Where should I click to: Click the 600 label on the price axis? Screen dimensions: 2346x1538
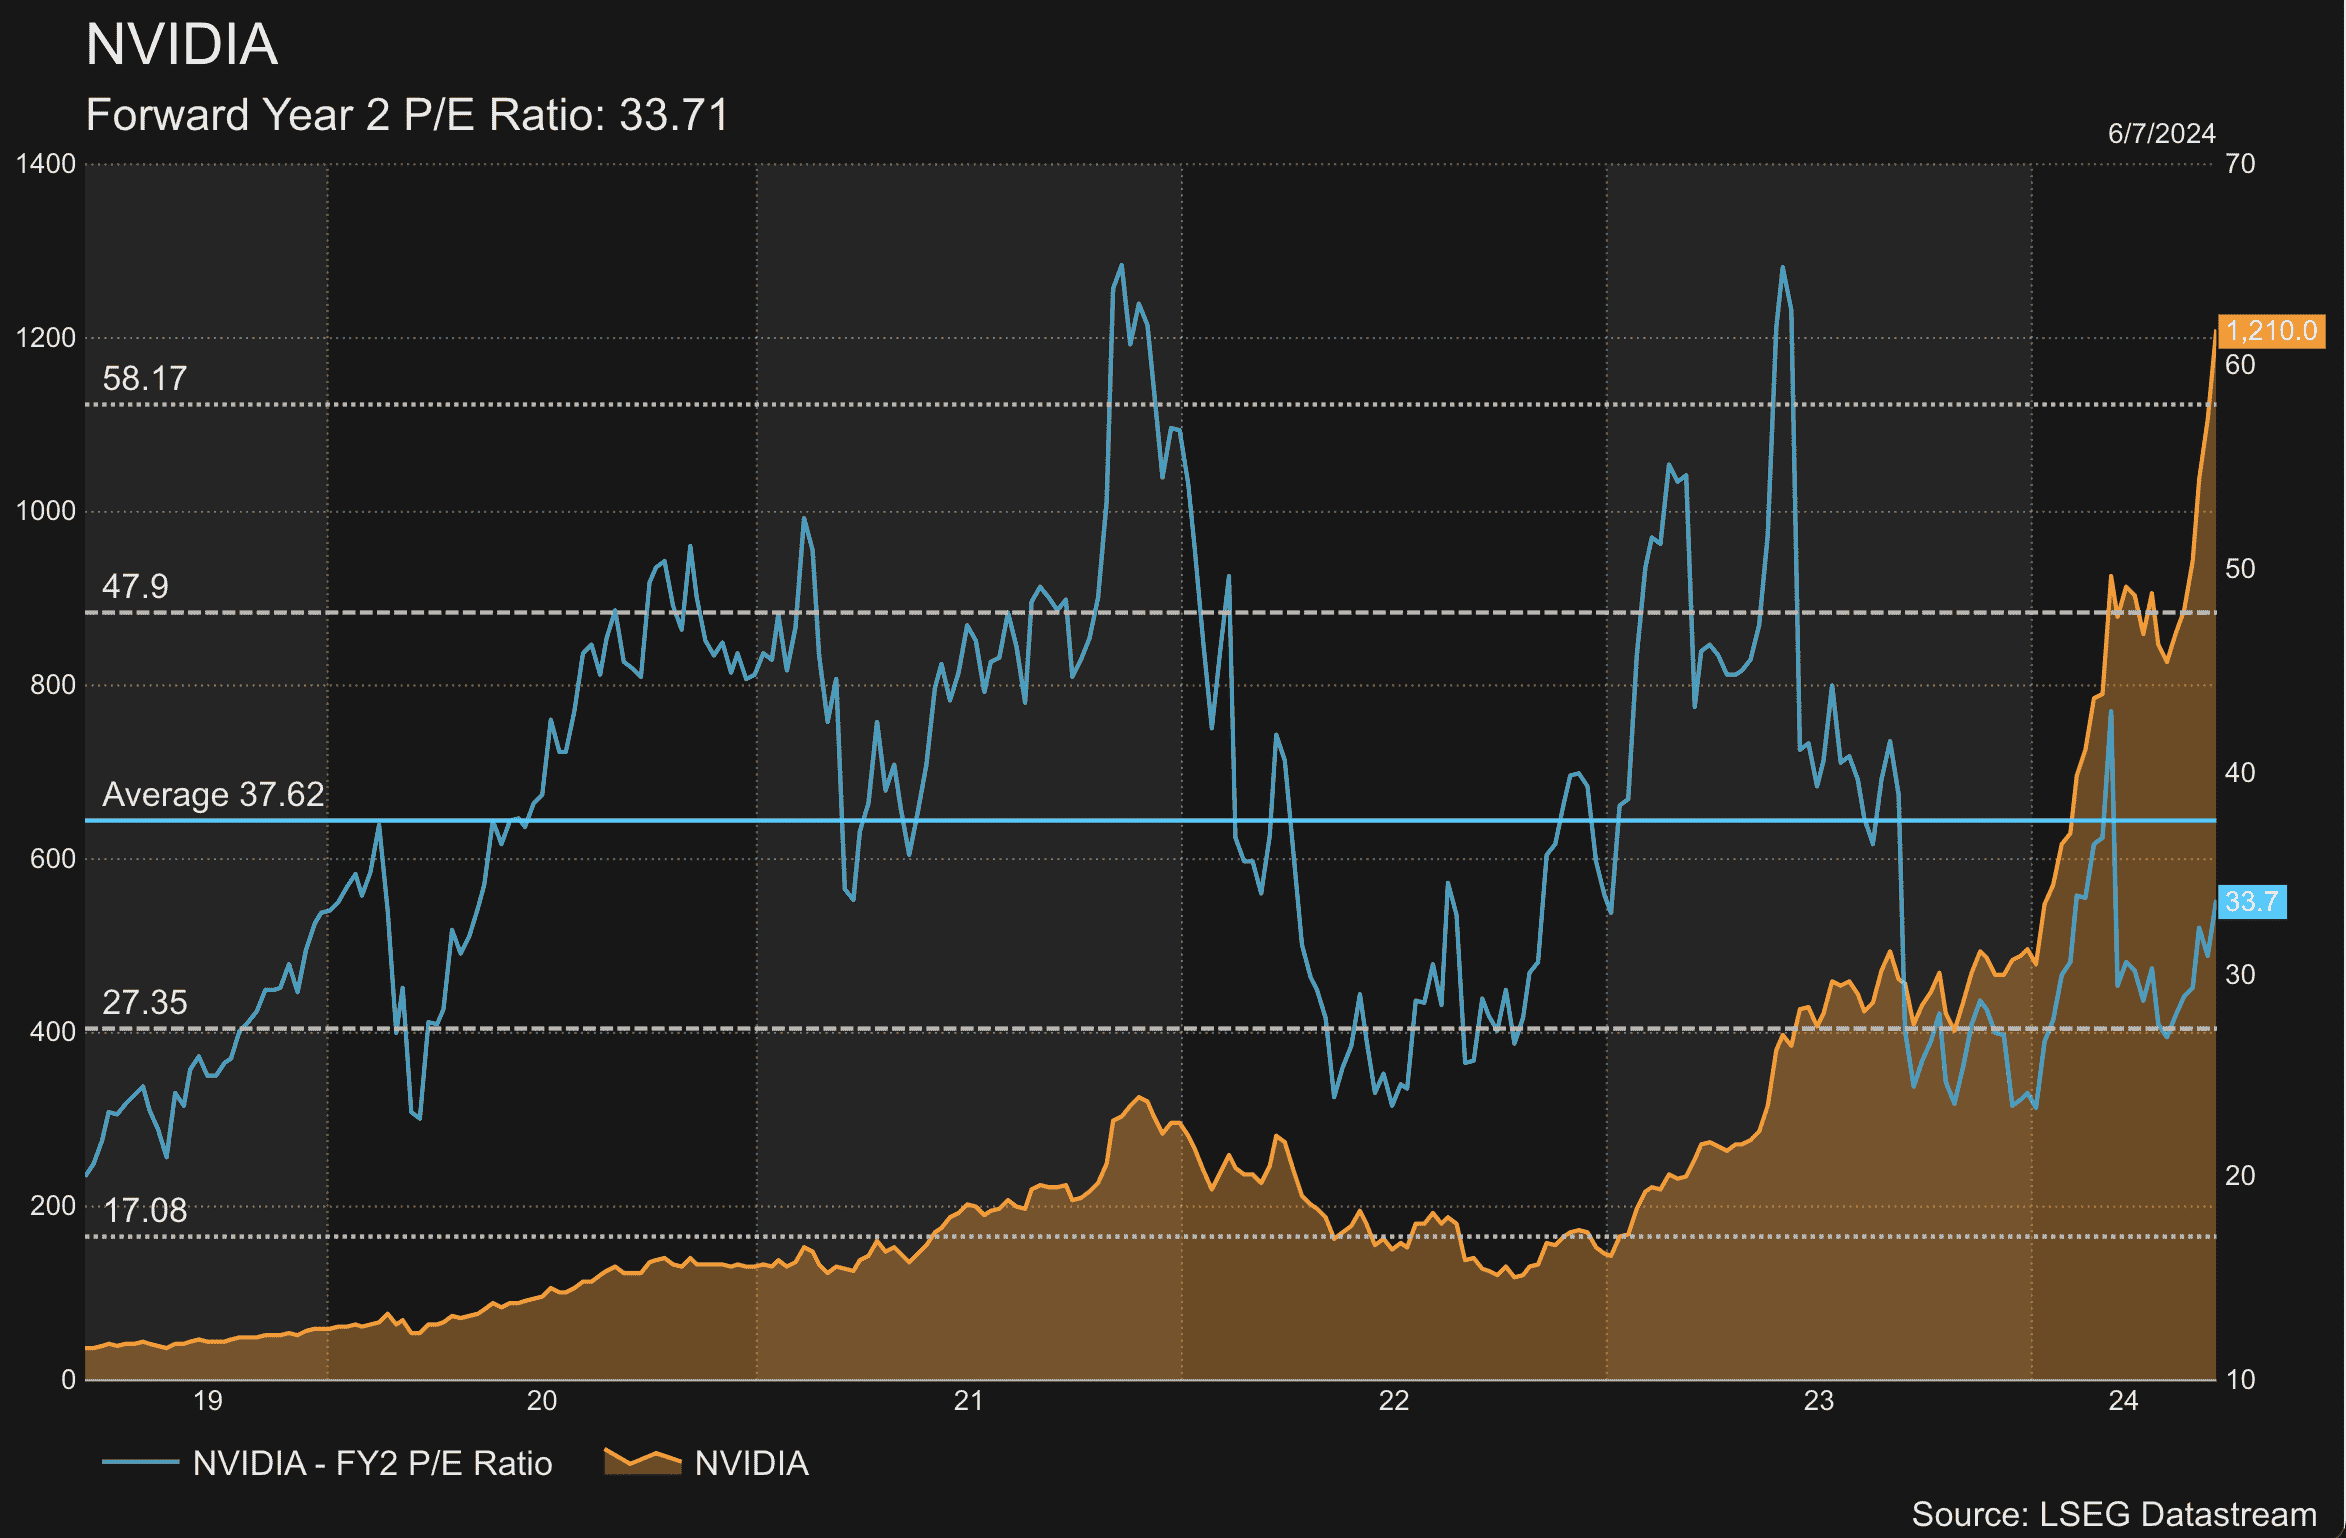coord(53,859)
